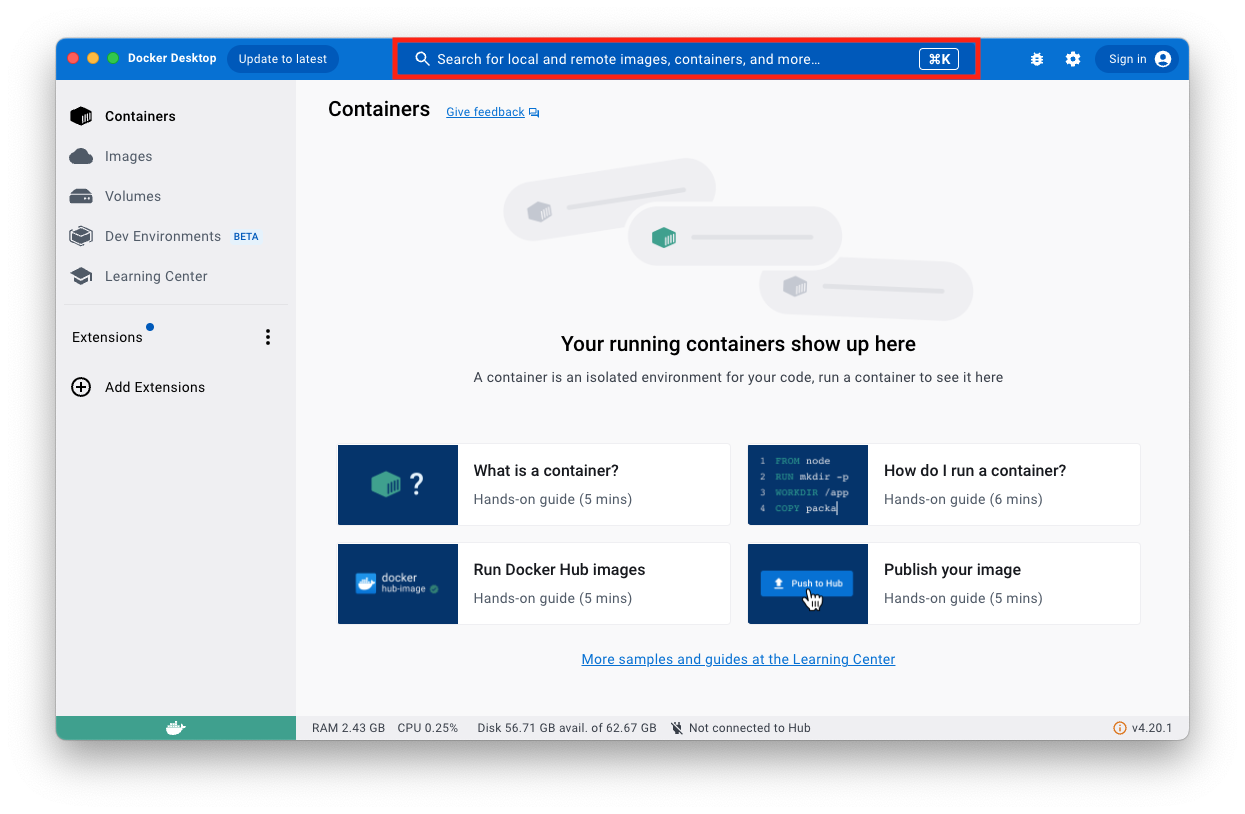Click the update info icon beside v4.20.1
Viewport: 1245px width, 814px height.
1120,728
